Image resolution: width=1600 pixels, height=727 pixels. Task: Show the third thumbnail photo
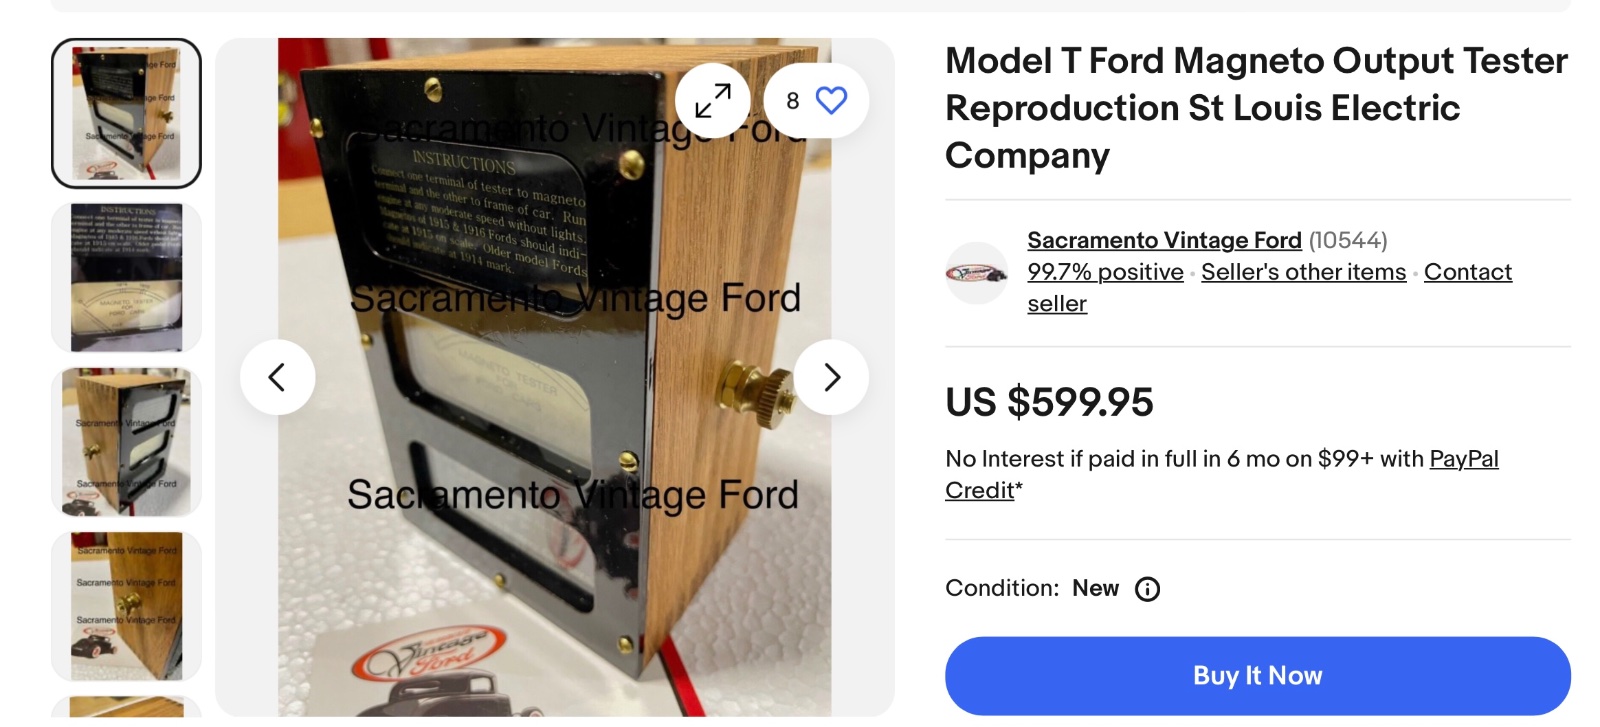click(x=126, y=442)
